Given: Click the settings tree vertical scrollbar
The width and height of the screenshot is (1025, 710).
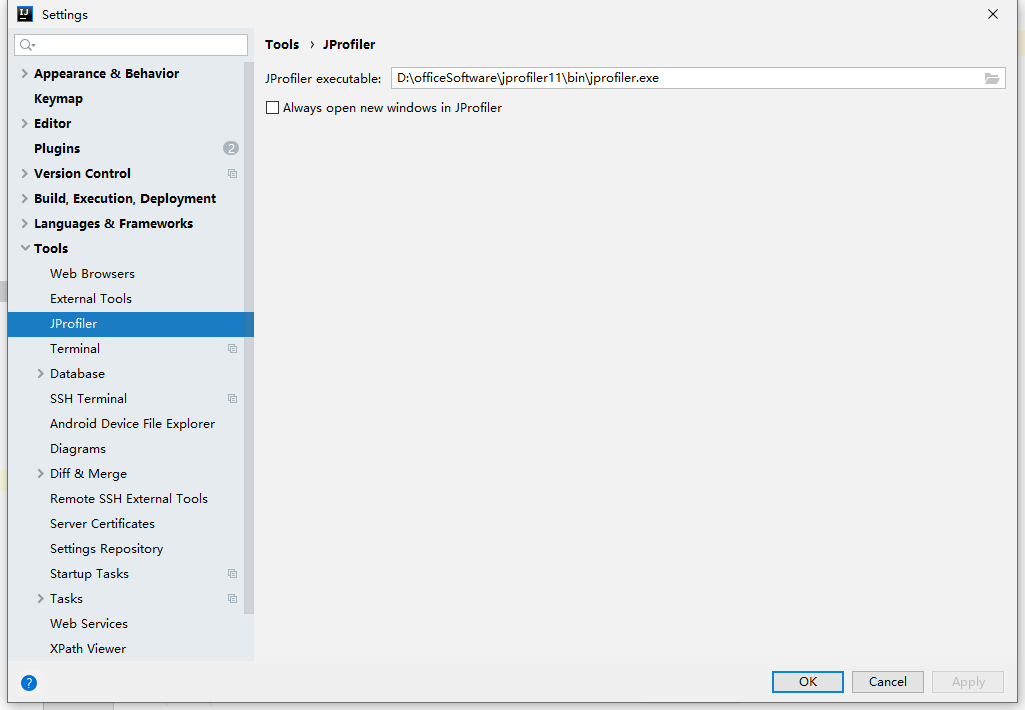Looking at the screenshot, I should point(248,338).
